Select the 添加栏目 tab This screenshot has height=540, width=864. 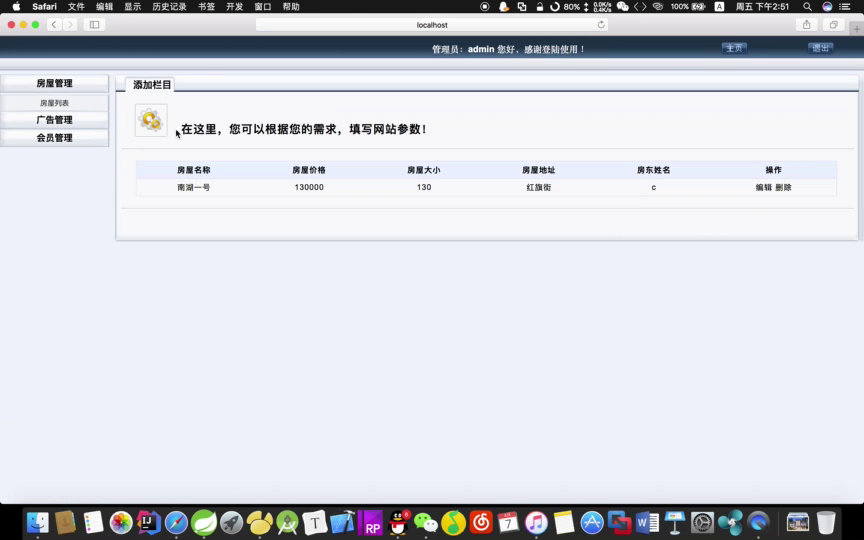point(152,85)
